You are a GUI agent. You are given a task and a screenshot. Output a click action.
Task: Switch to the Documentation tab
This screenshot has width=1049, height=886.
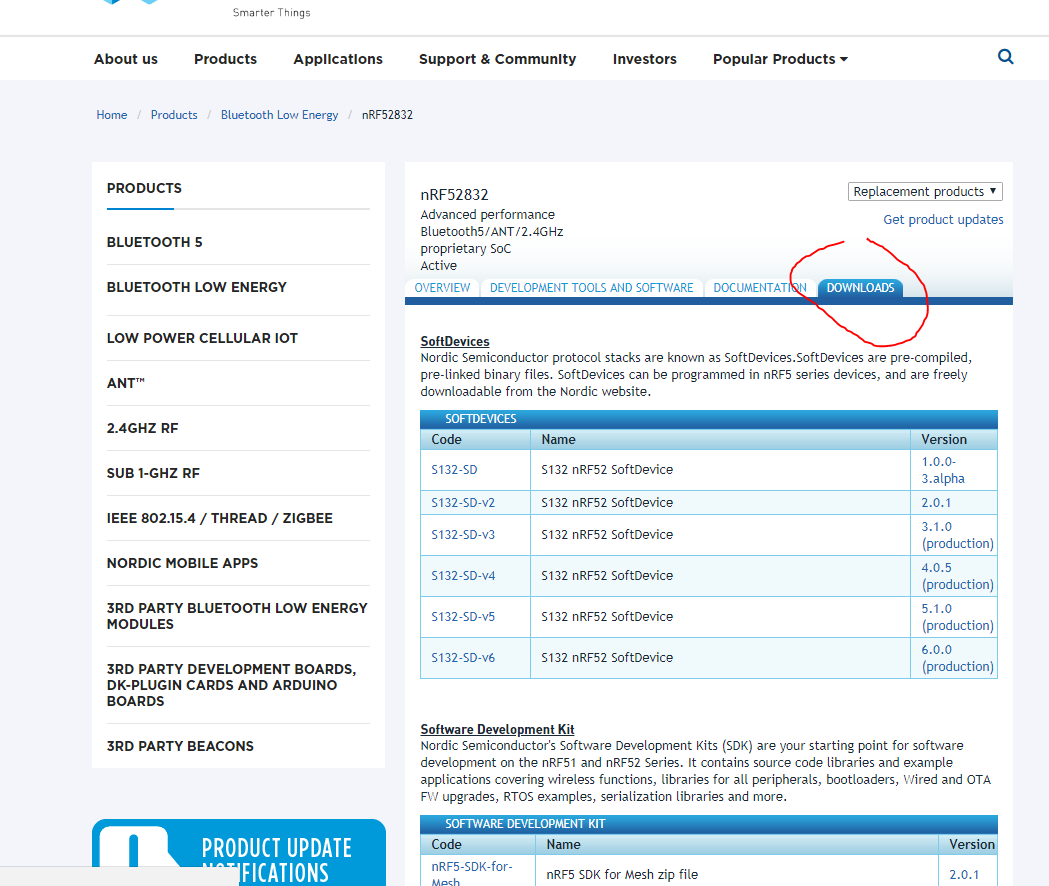760,288
